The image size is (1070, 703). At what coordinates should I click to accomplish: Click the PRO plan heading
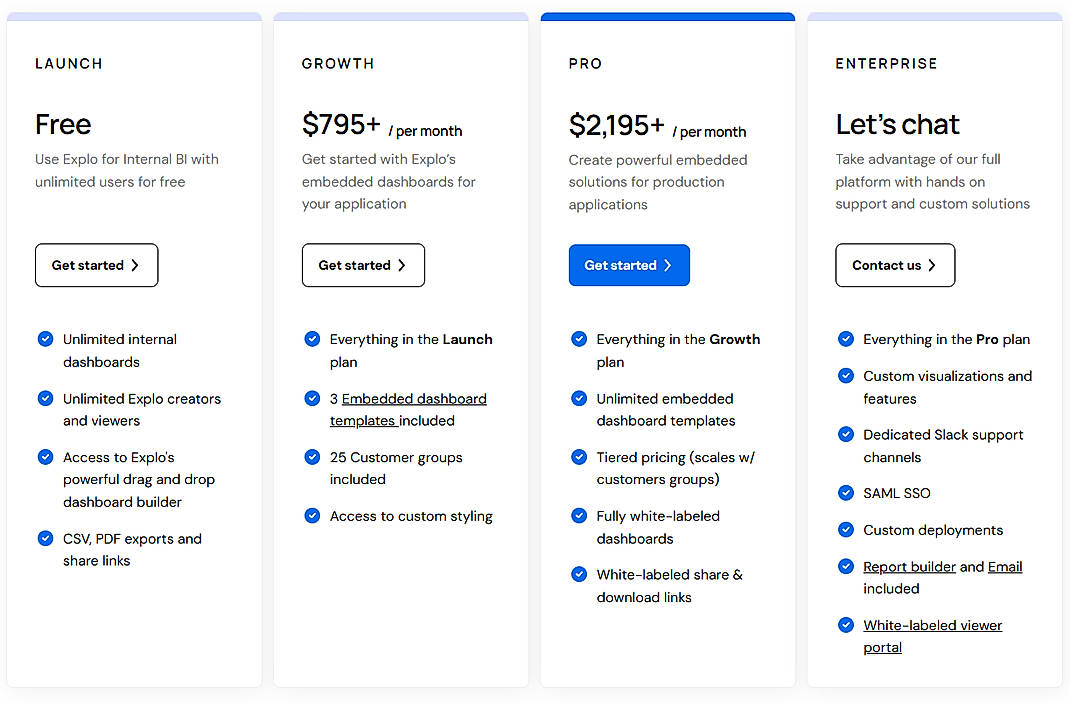tap(585, 63)
